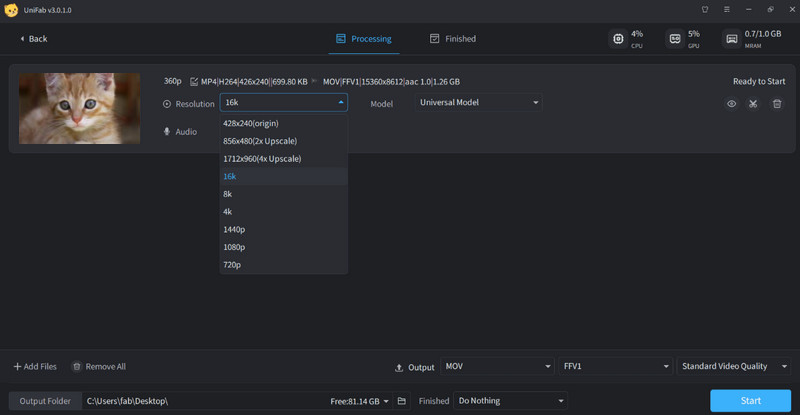Delete the video with trash icon
This screenshot has width=800, height=415.
(777, 104)
